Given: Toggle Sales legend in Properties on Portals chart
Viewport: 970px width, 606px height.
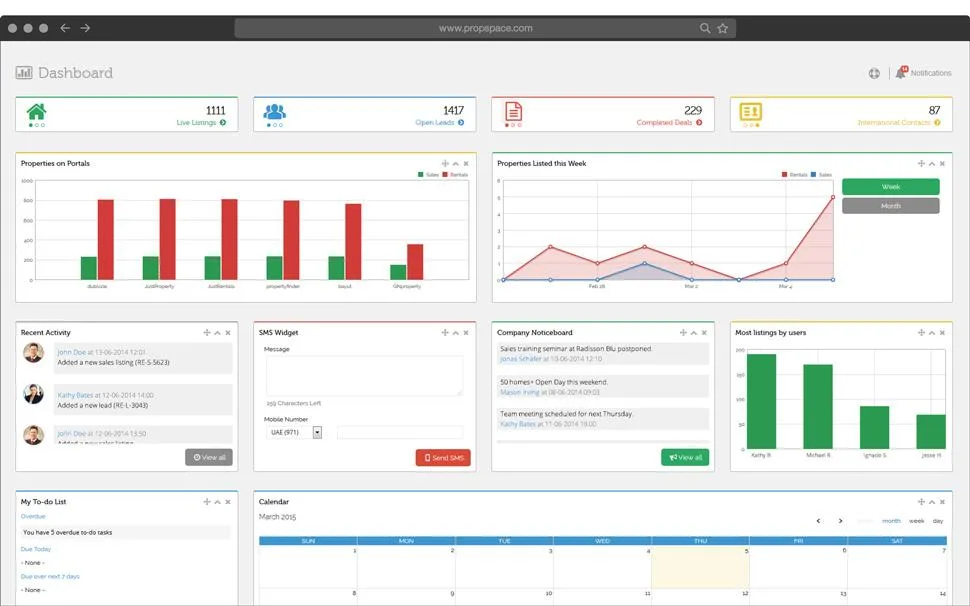Looking at the screenshot, I should pyautogui.click(x=428, y=175).
